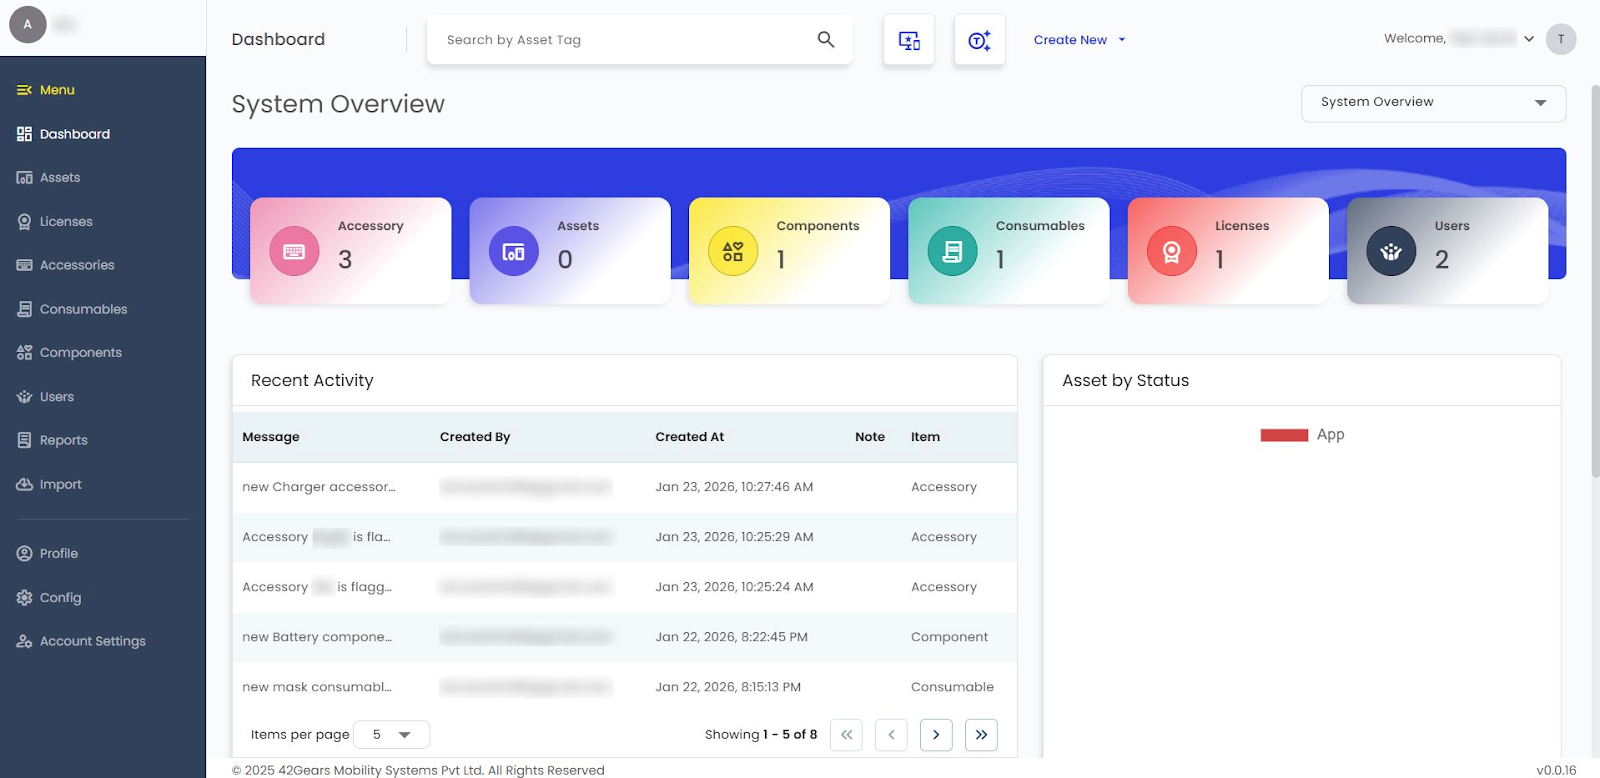The height and width of the screenshot is (778, 1600).
Task: Click the Search by Asset Tag field
Action: [x=620, y=40]
